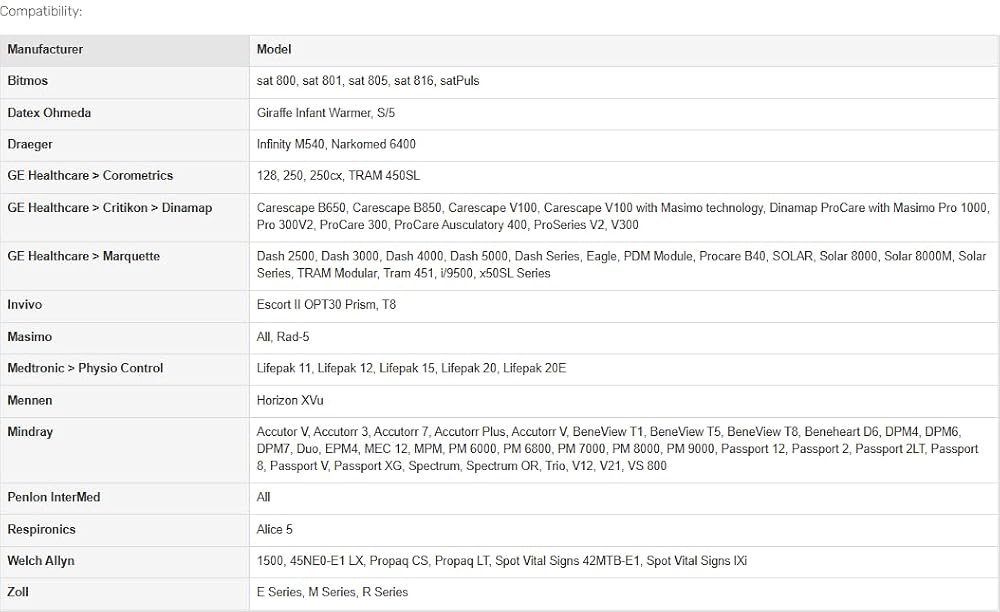Select the Mennen manufacturer cell

(124, 402)
